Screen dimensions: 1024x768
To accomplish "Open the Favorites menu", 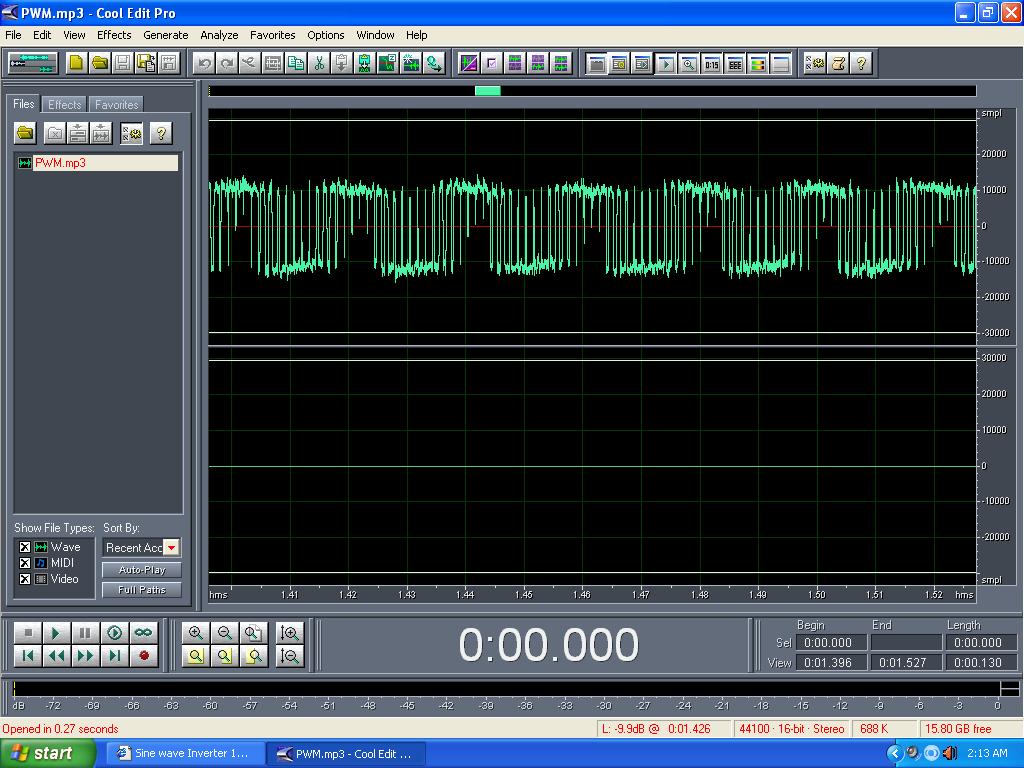I will tap(272, 35).
